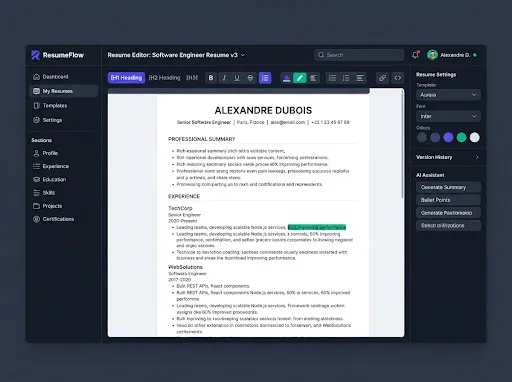Insert a link with chain icon

pos(382,78)
